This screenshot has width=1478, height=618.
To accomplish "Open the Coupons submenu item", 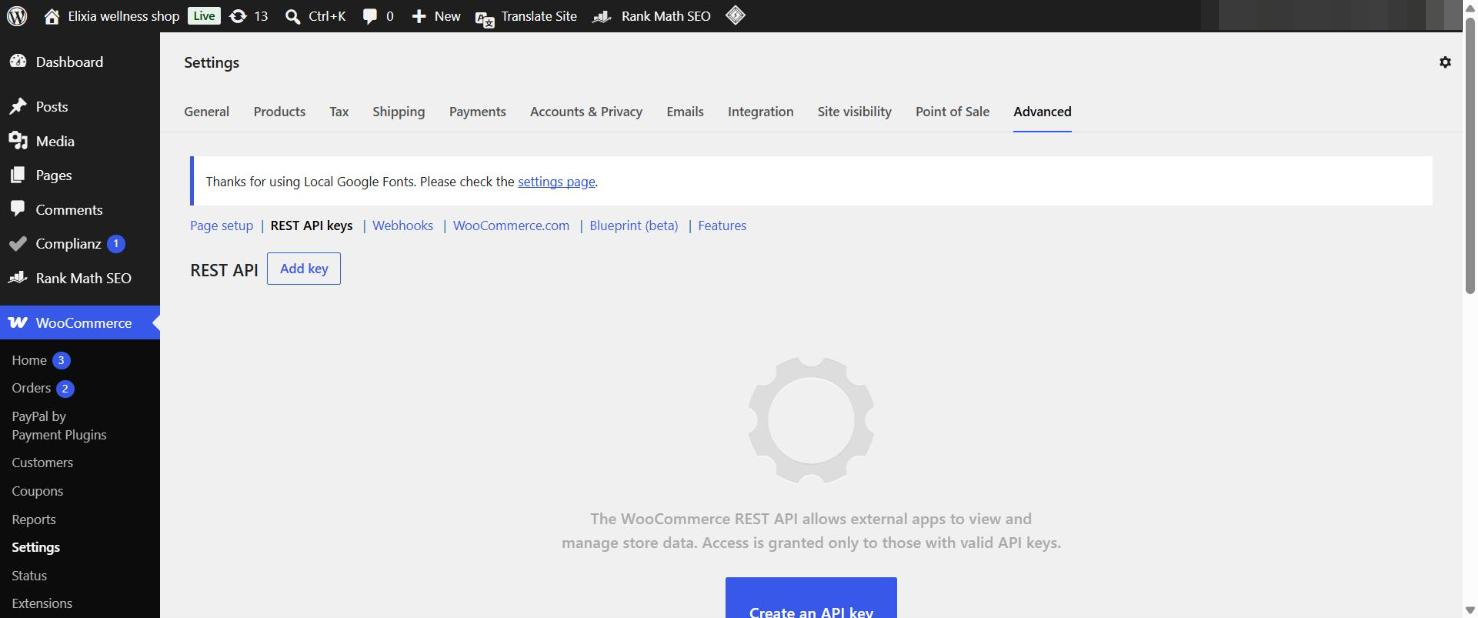I will [x=37, y=491].
